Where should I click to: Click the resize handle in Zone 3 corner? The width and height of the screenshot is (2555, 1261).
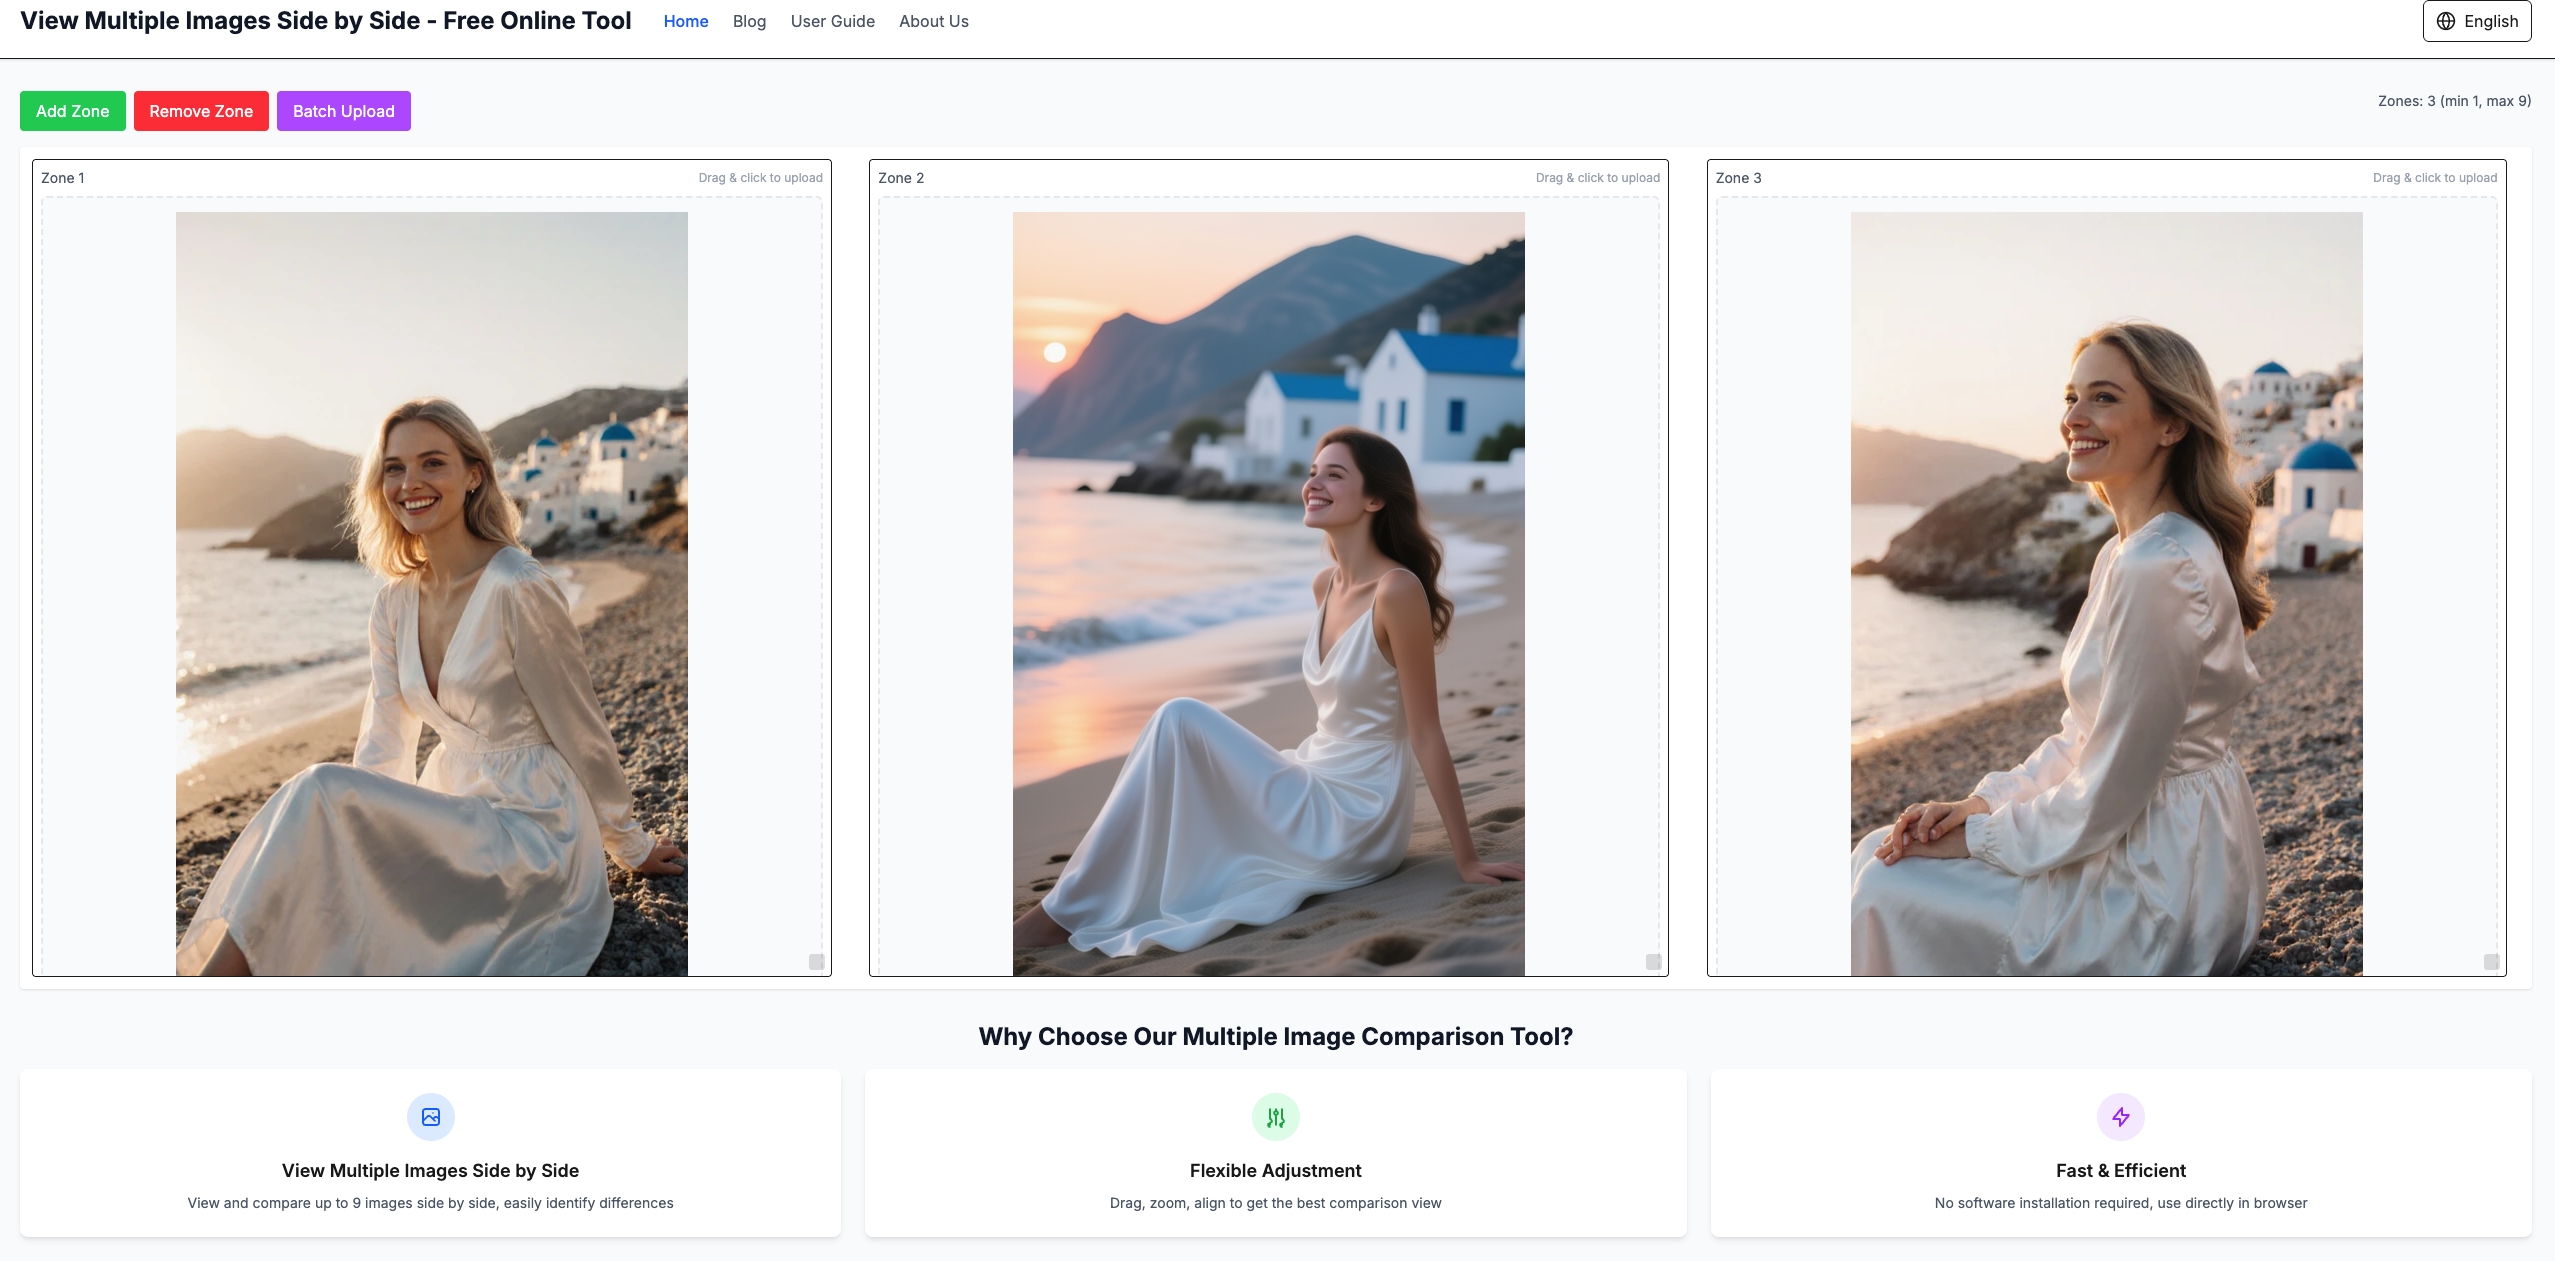(2489, 961)
